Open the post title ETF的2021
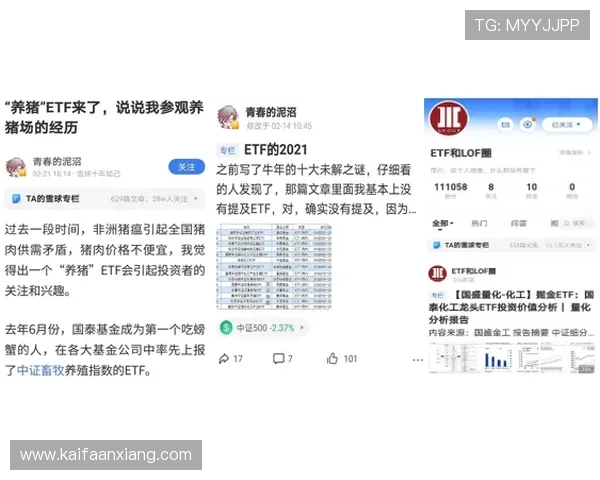The image size is (600, 480). pos(276,150)
